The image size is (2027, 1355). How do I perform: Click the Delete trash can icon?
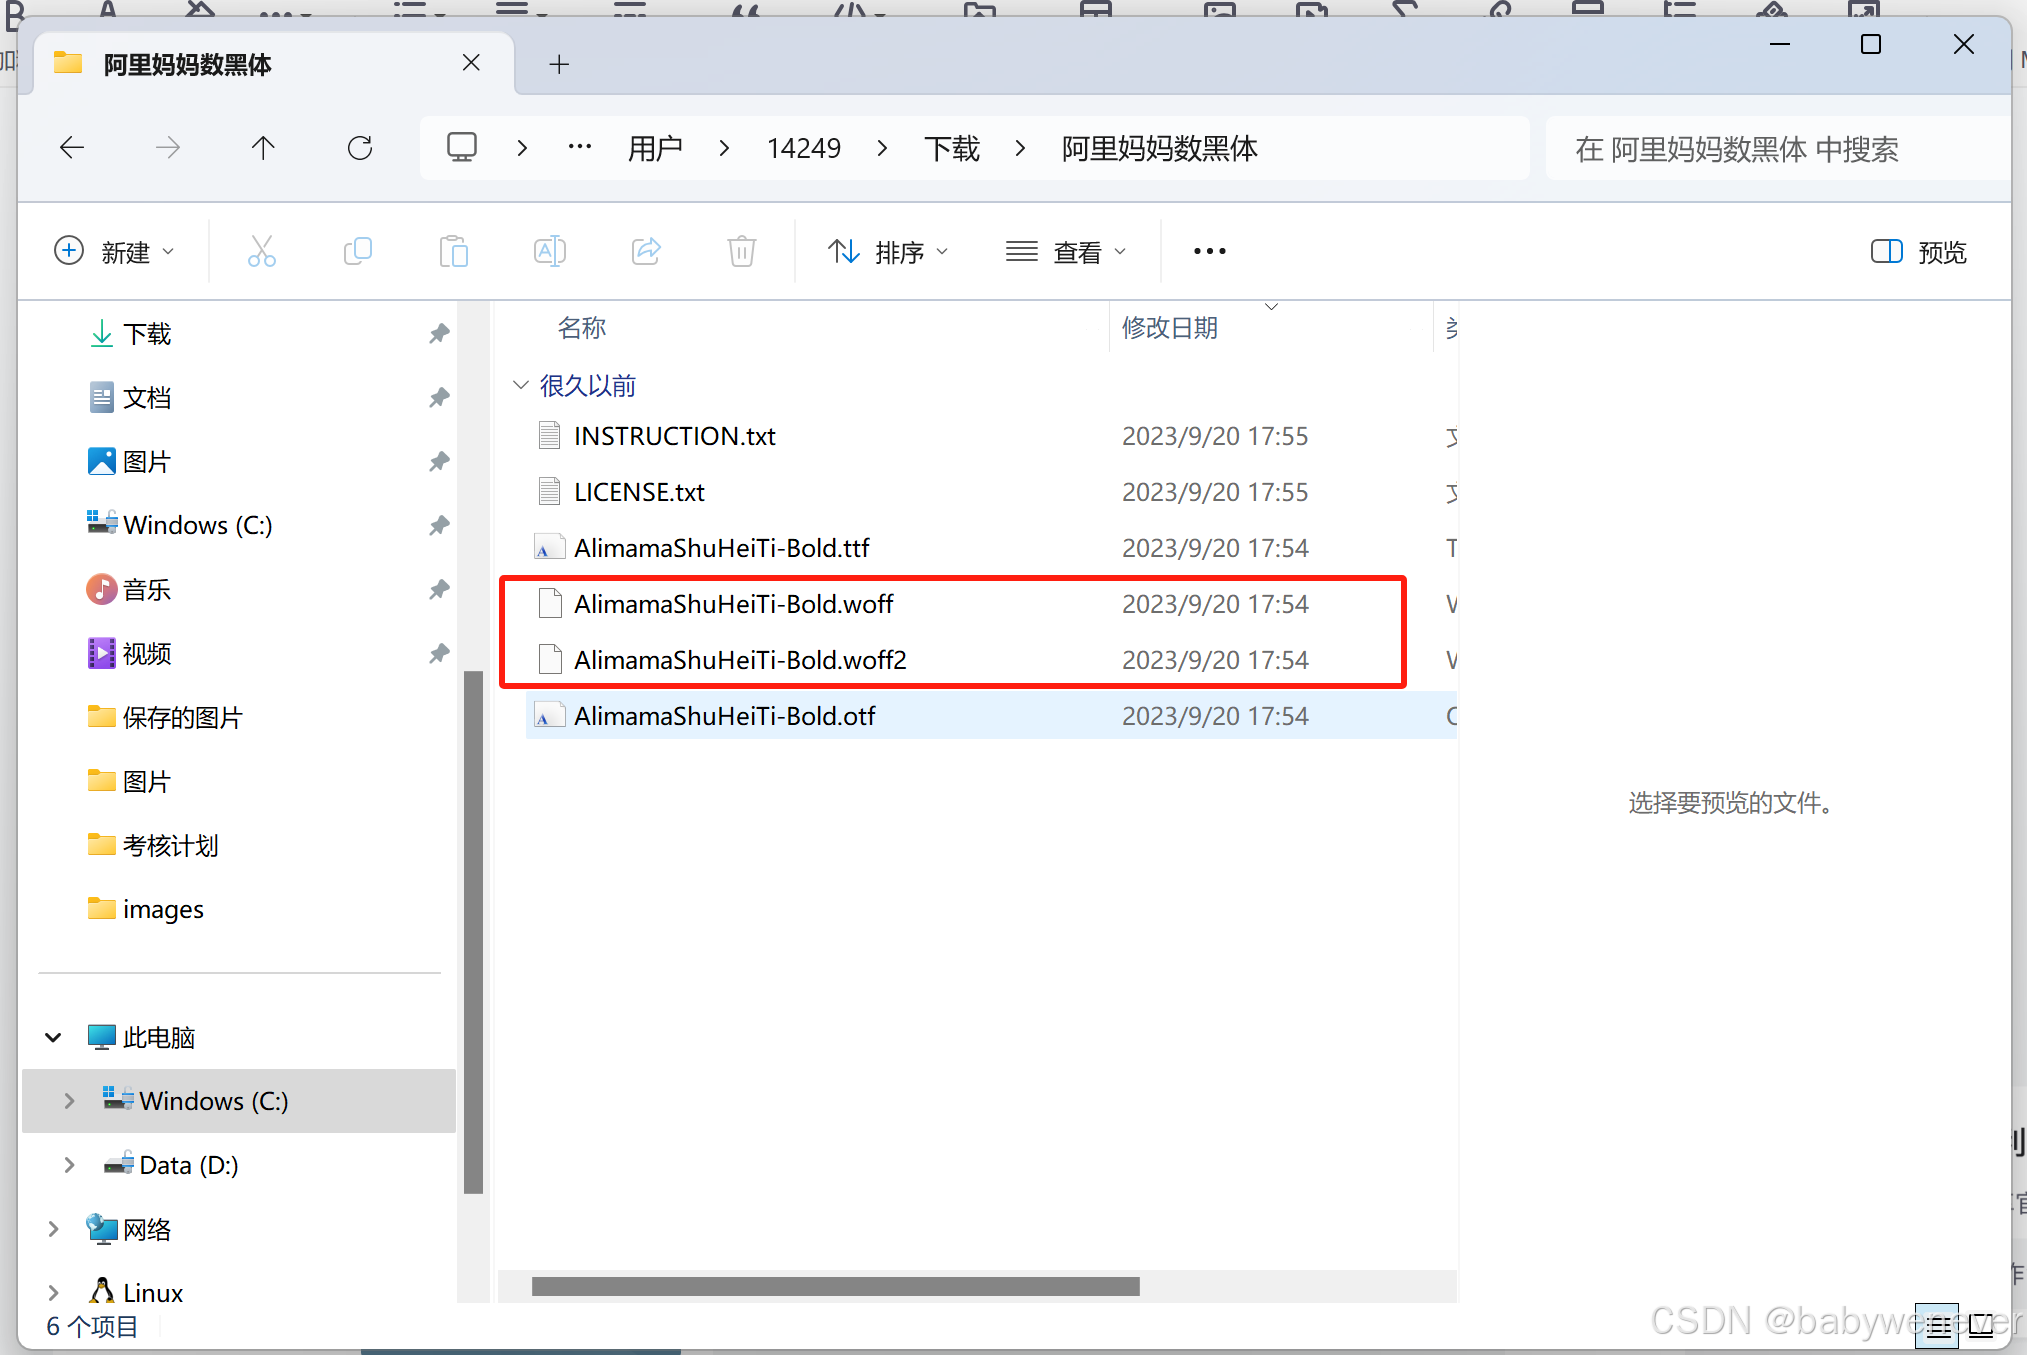[741, 251]
